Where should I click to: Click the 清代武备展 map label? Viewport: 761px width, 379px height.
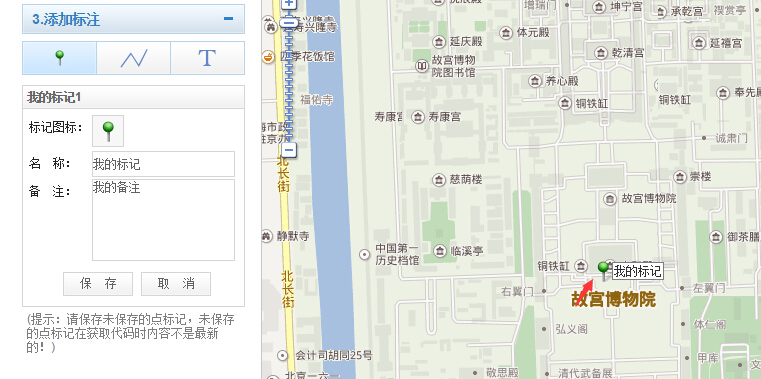coord(584,373)
